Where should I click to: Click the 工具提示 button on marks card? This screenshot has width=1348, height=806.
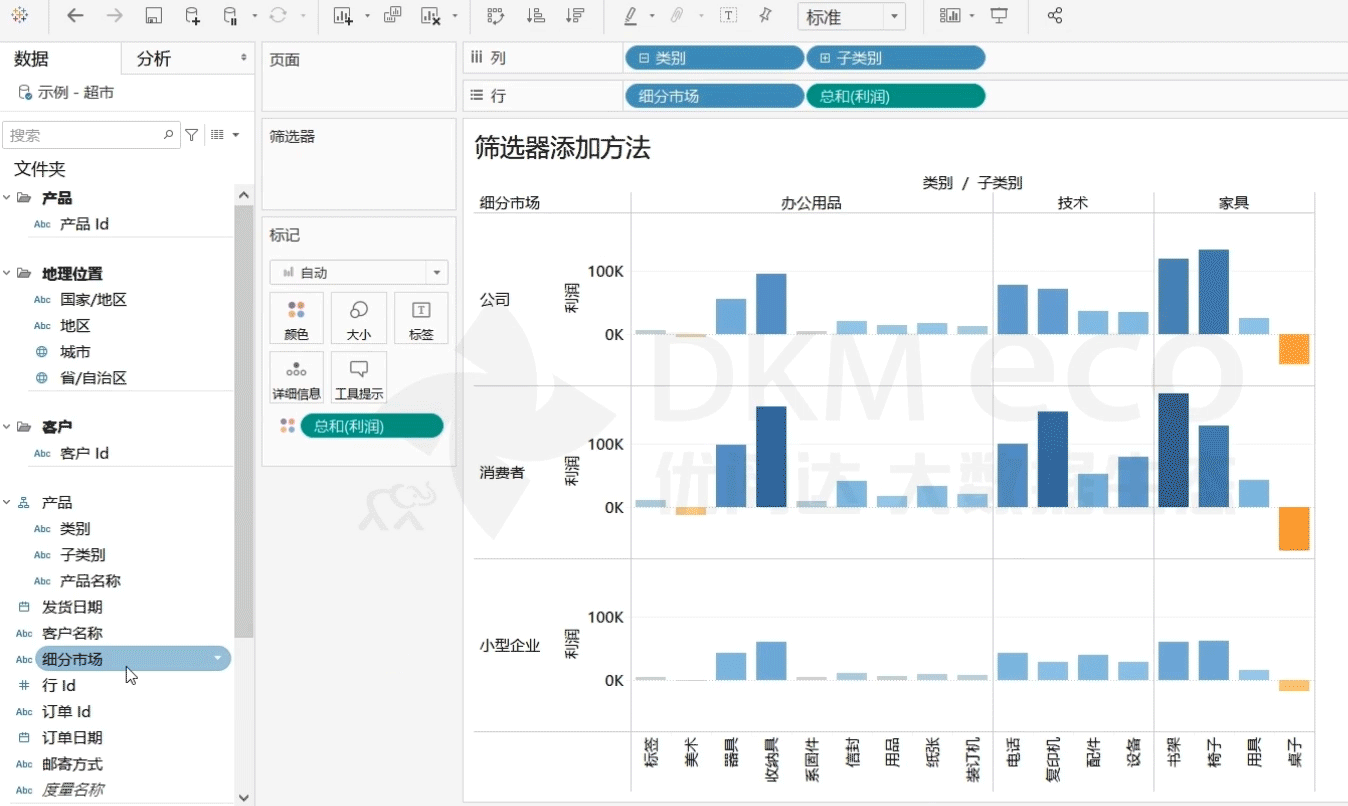click(x=359, y=378)
